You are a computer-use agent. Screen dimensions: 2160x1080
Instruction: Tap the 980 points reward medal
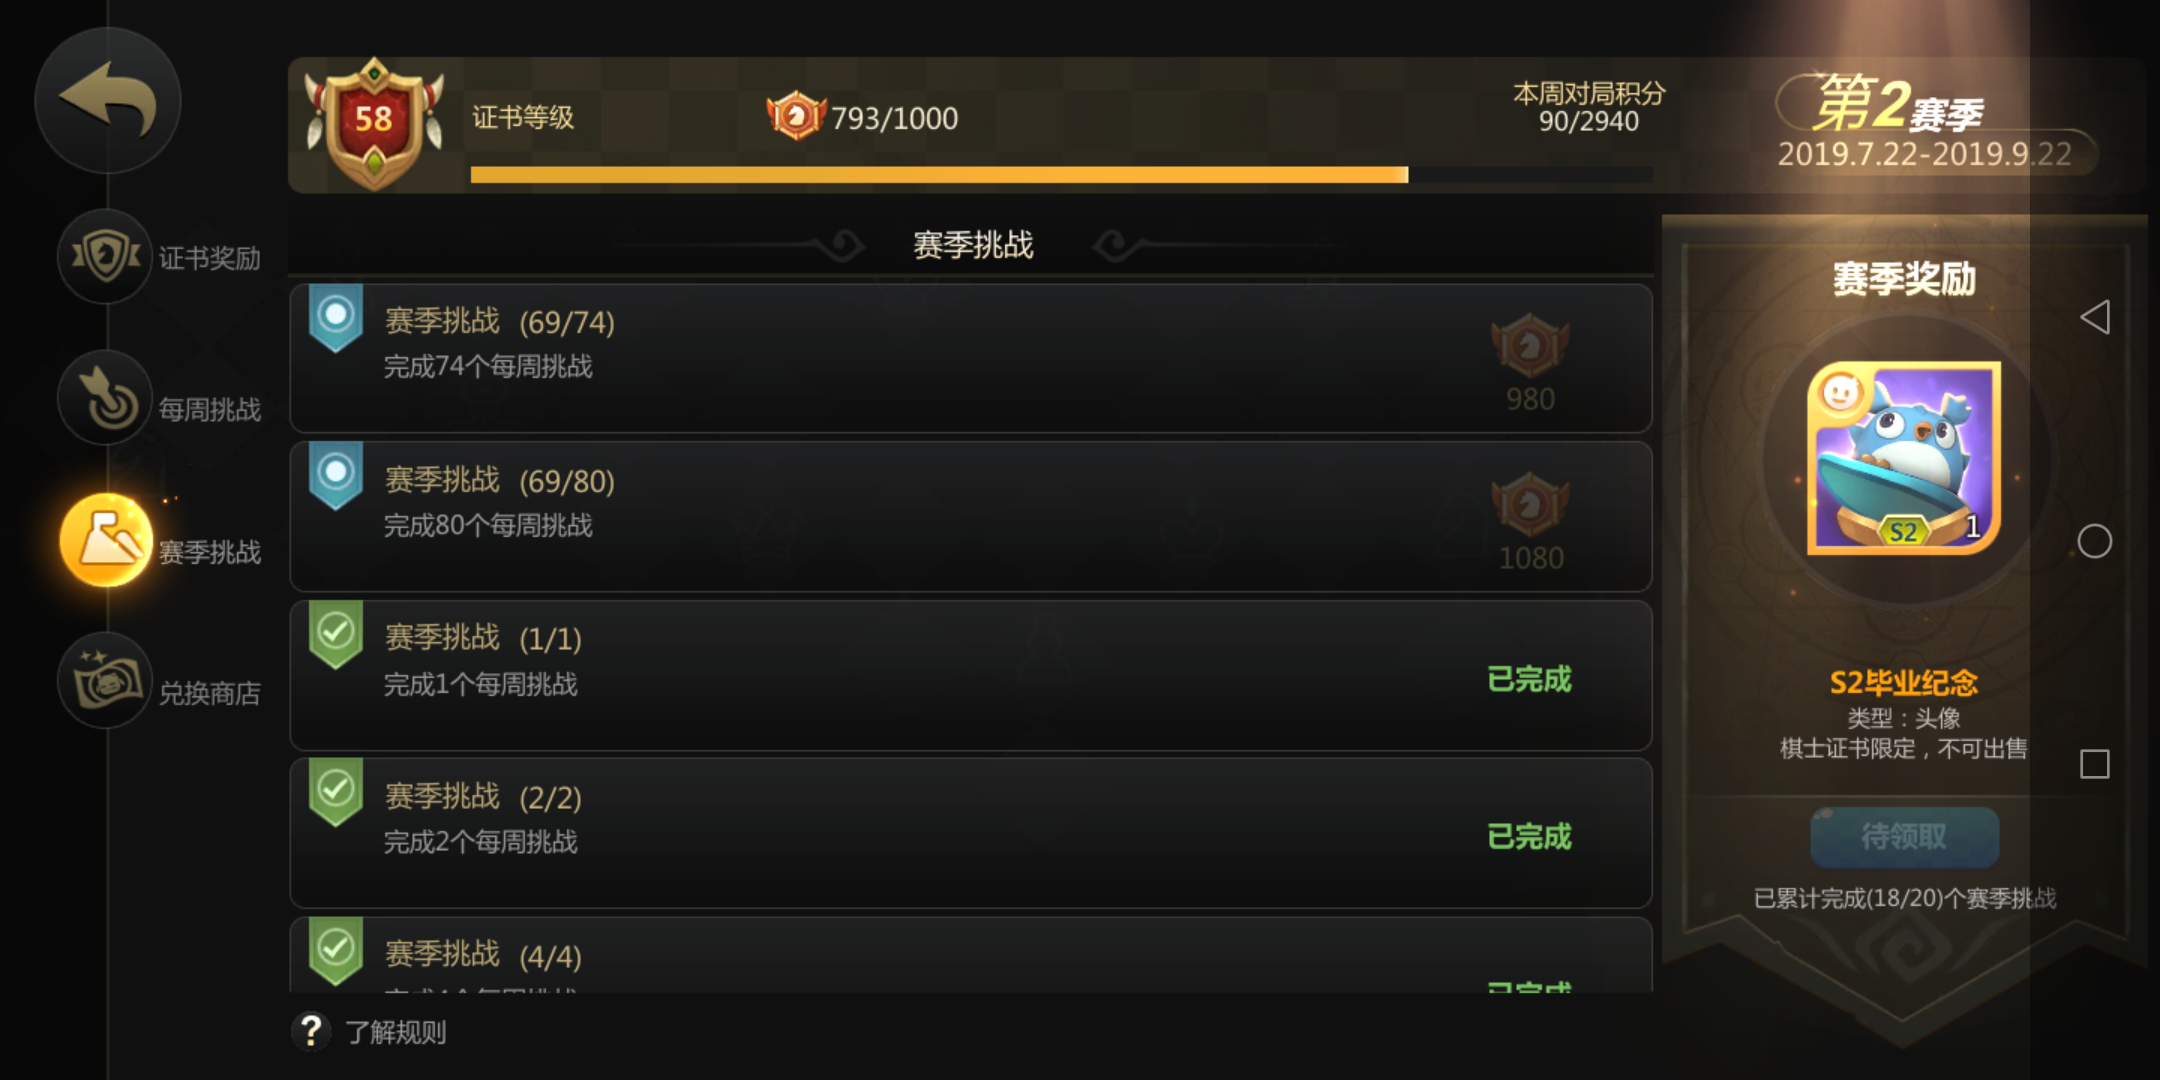click(1530, 345)
